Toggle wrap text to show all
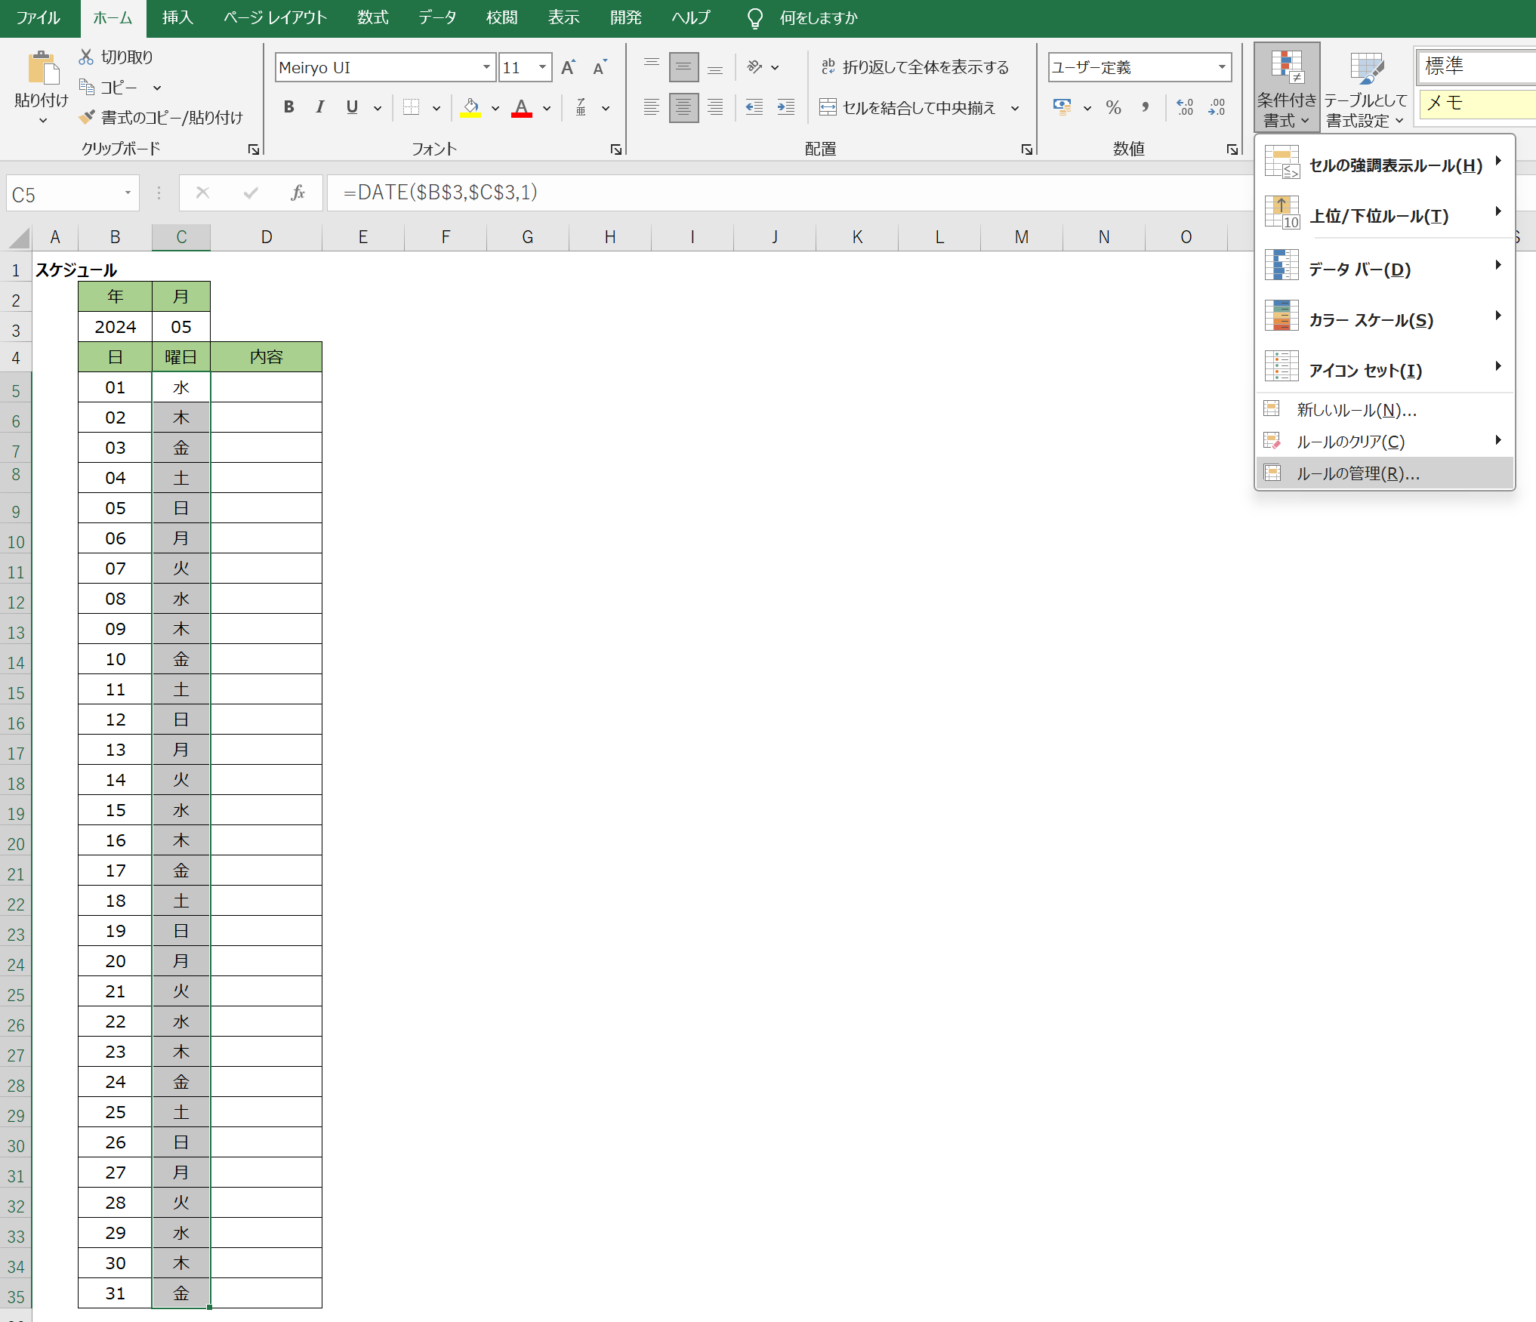The height and width of the screenshot is (1322, 1536). pyautogui.click(x=914, y=67)
